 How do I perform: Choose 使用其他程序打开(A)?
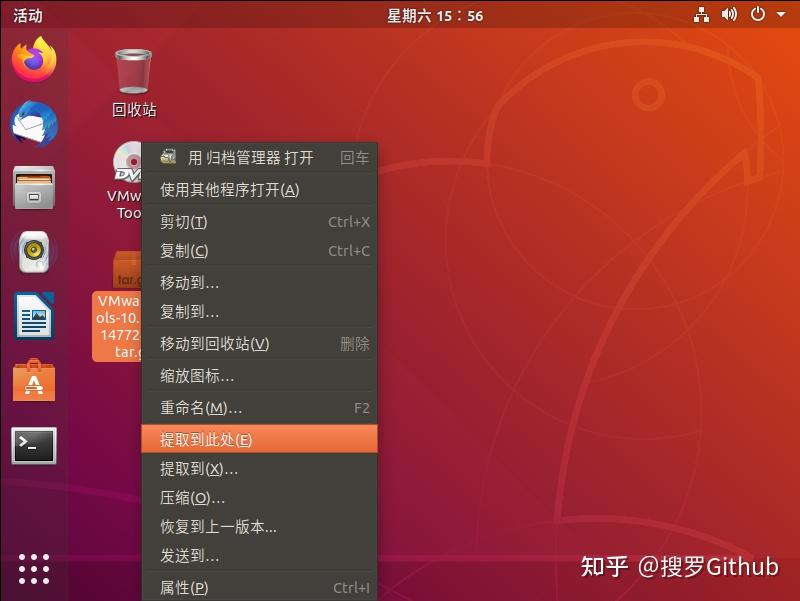pyautogui.click(x=260, y=190)
